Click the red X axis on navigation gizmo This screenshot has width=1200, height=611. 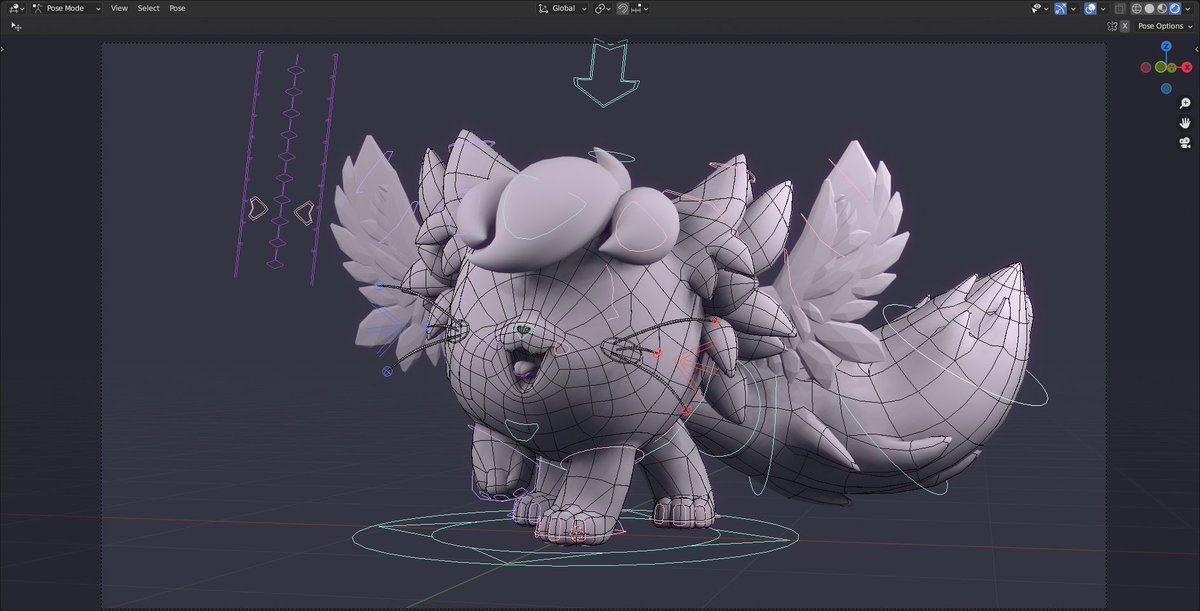[x=1187, y=67]
